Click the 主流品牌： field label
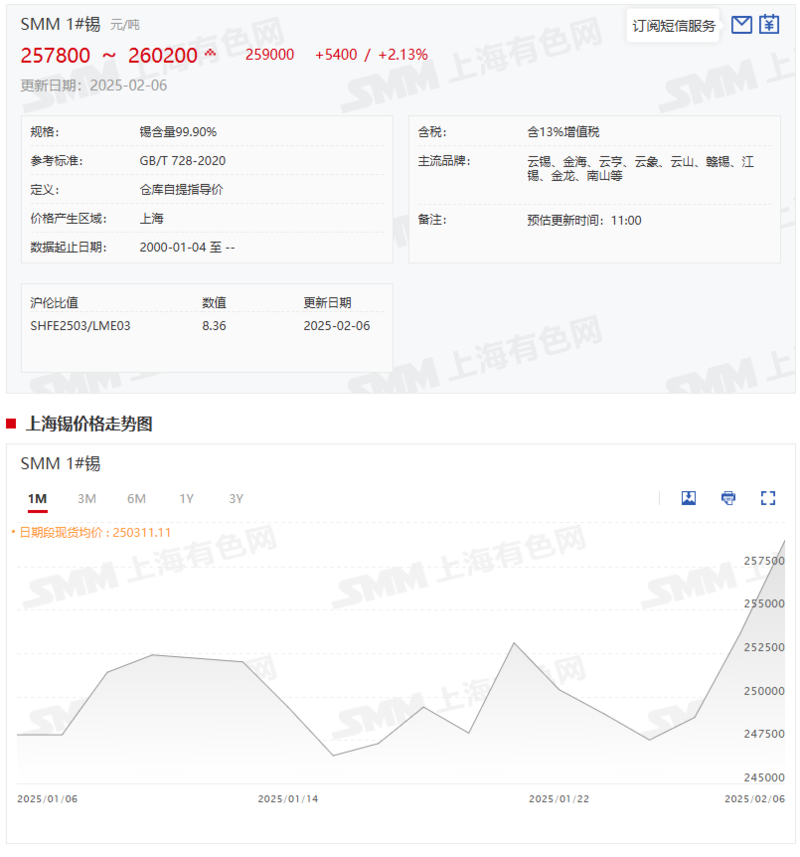 point(444,161)
